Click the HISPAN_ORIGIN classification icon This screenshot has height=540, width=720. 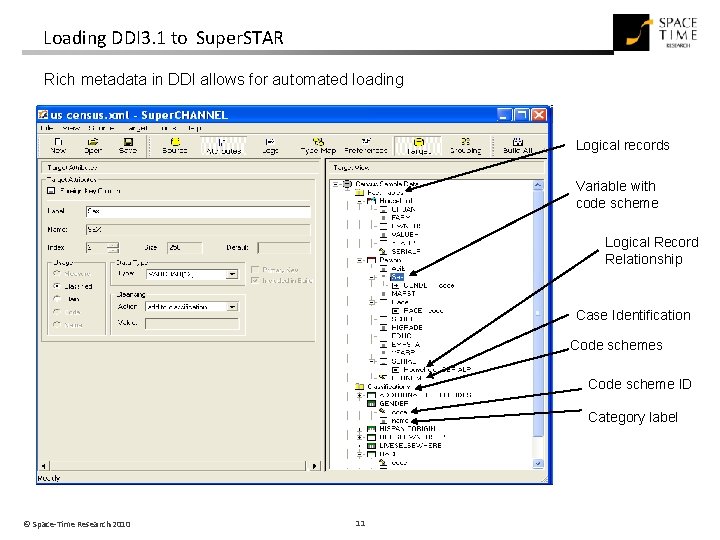coord(371,429)
